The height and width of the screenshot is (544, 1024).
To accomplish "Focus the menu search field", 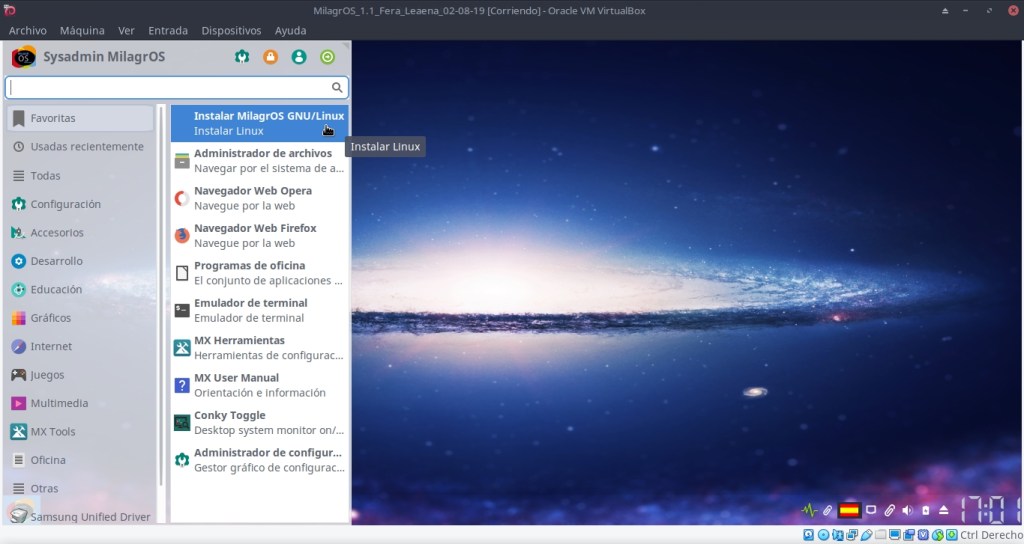I will [x=177, y=87].
